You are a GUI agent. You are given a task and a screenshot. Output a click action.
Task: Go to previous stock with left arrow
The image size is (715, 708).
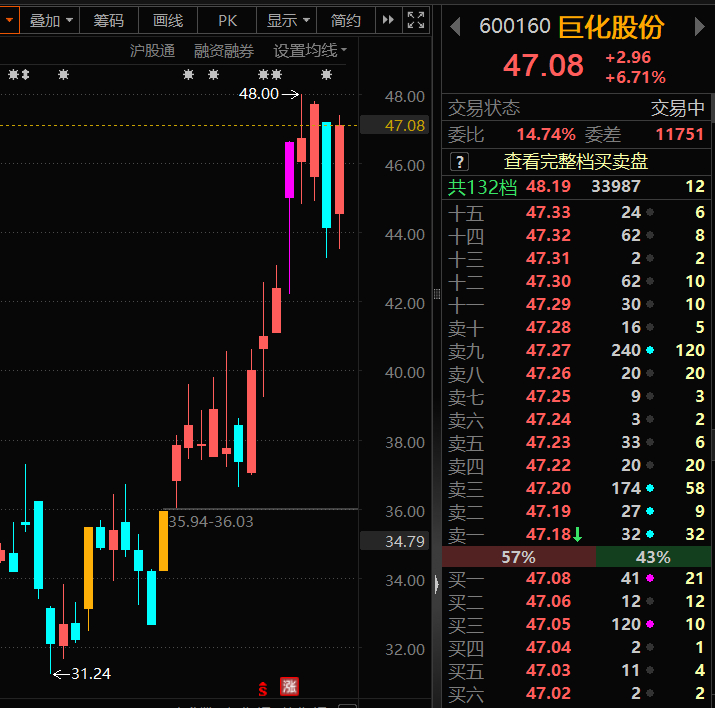pyautogui.click(x=455, y=26)
